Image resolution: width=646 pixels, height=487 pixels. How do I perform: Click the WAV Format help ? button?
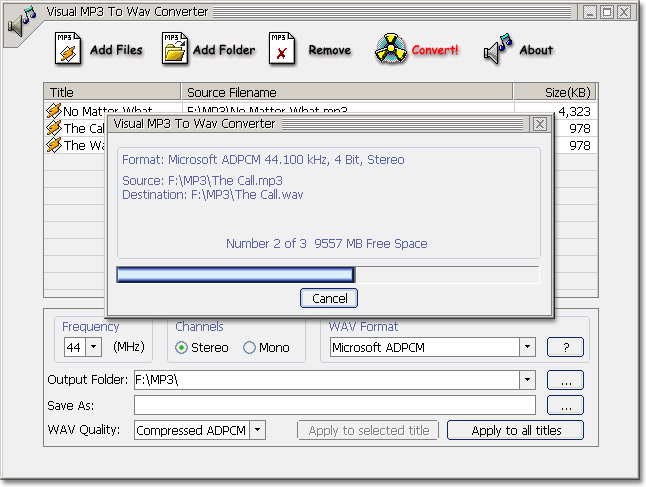coord(565,347)
